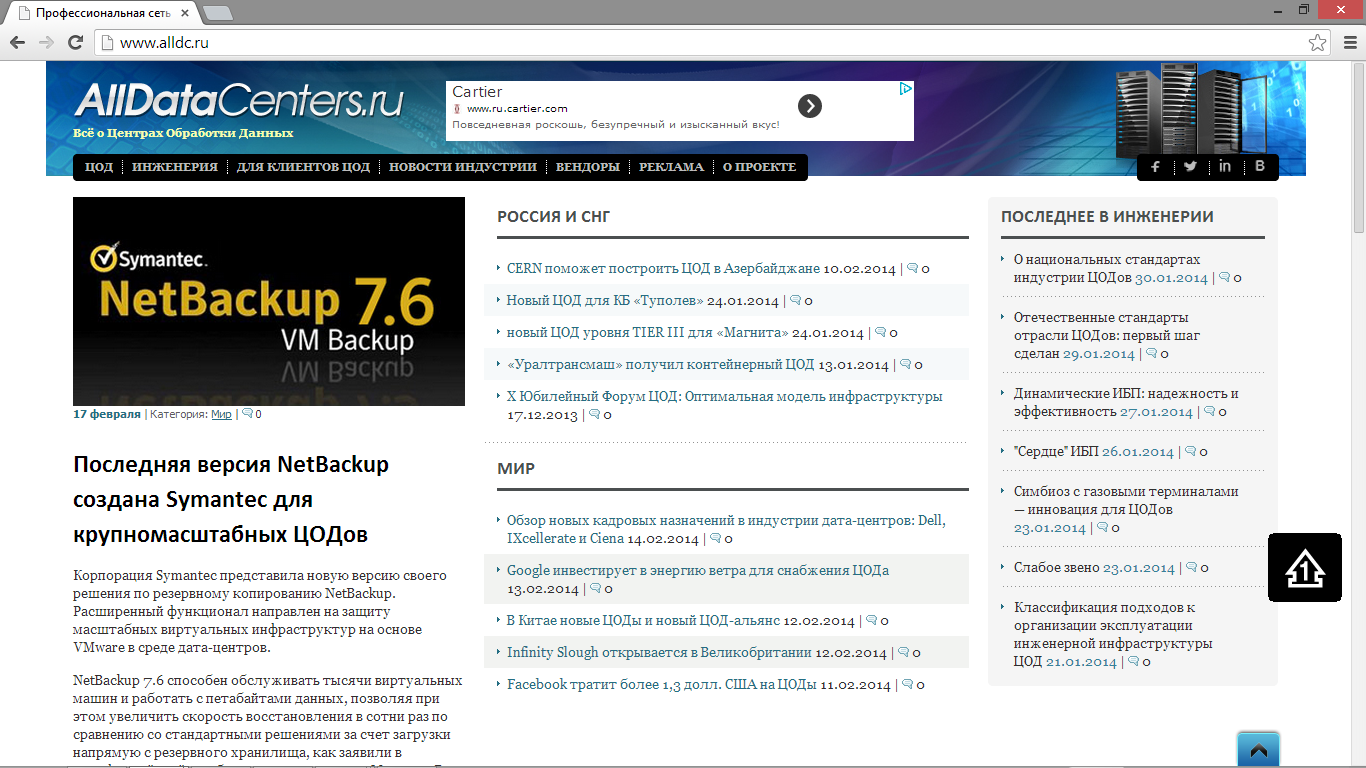Viewport: 1366px width, 768px height.
Task: Read the «Уралтрансмаш» получил контейнерный ЦОД article
Action: click(x=660, y=365)
